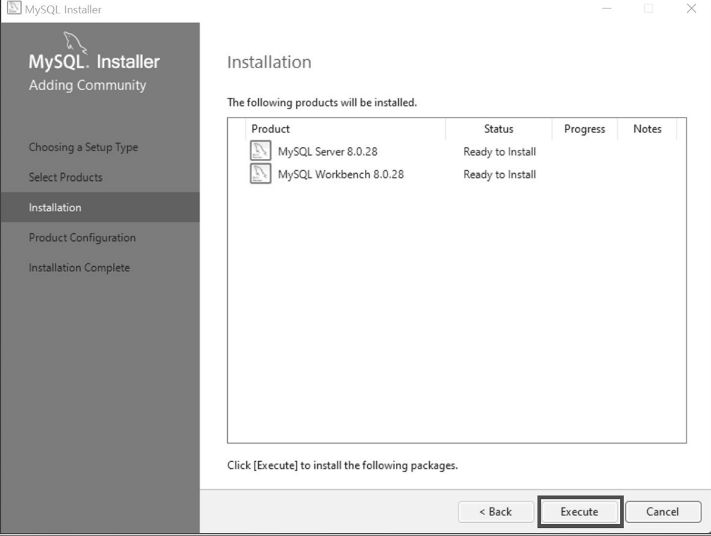Close the MySQL Installer window
Image resolution: width=711 pixels, height=536 pixels.
pos(691,8)
